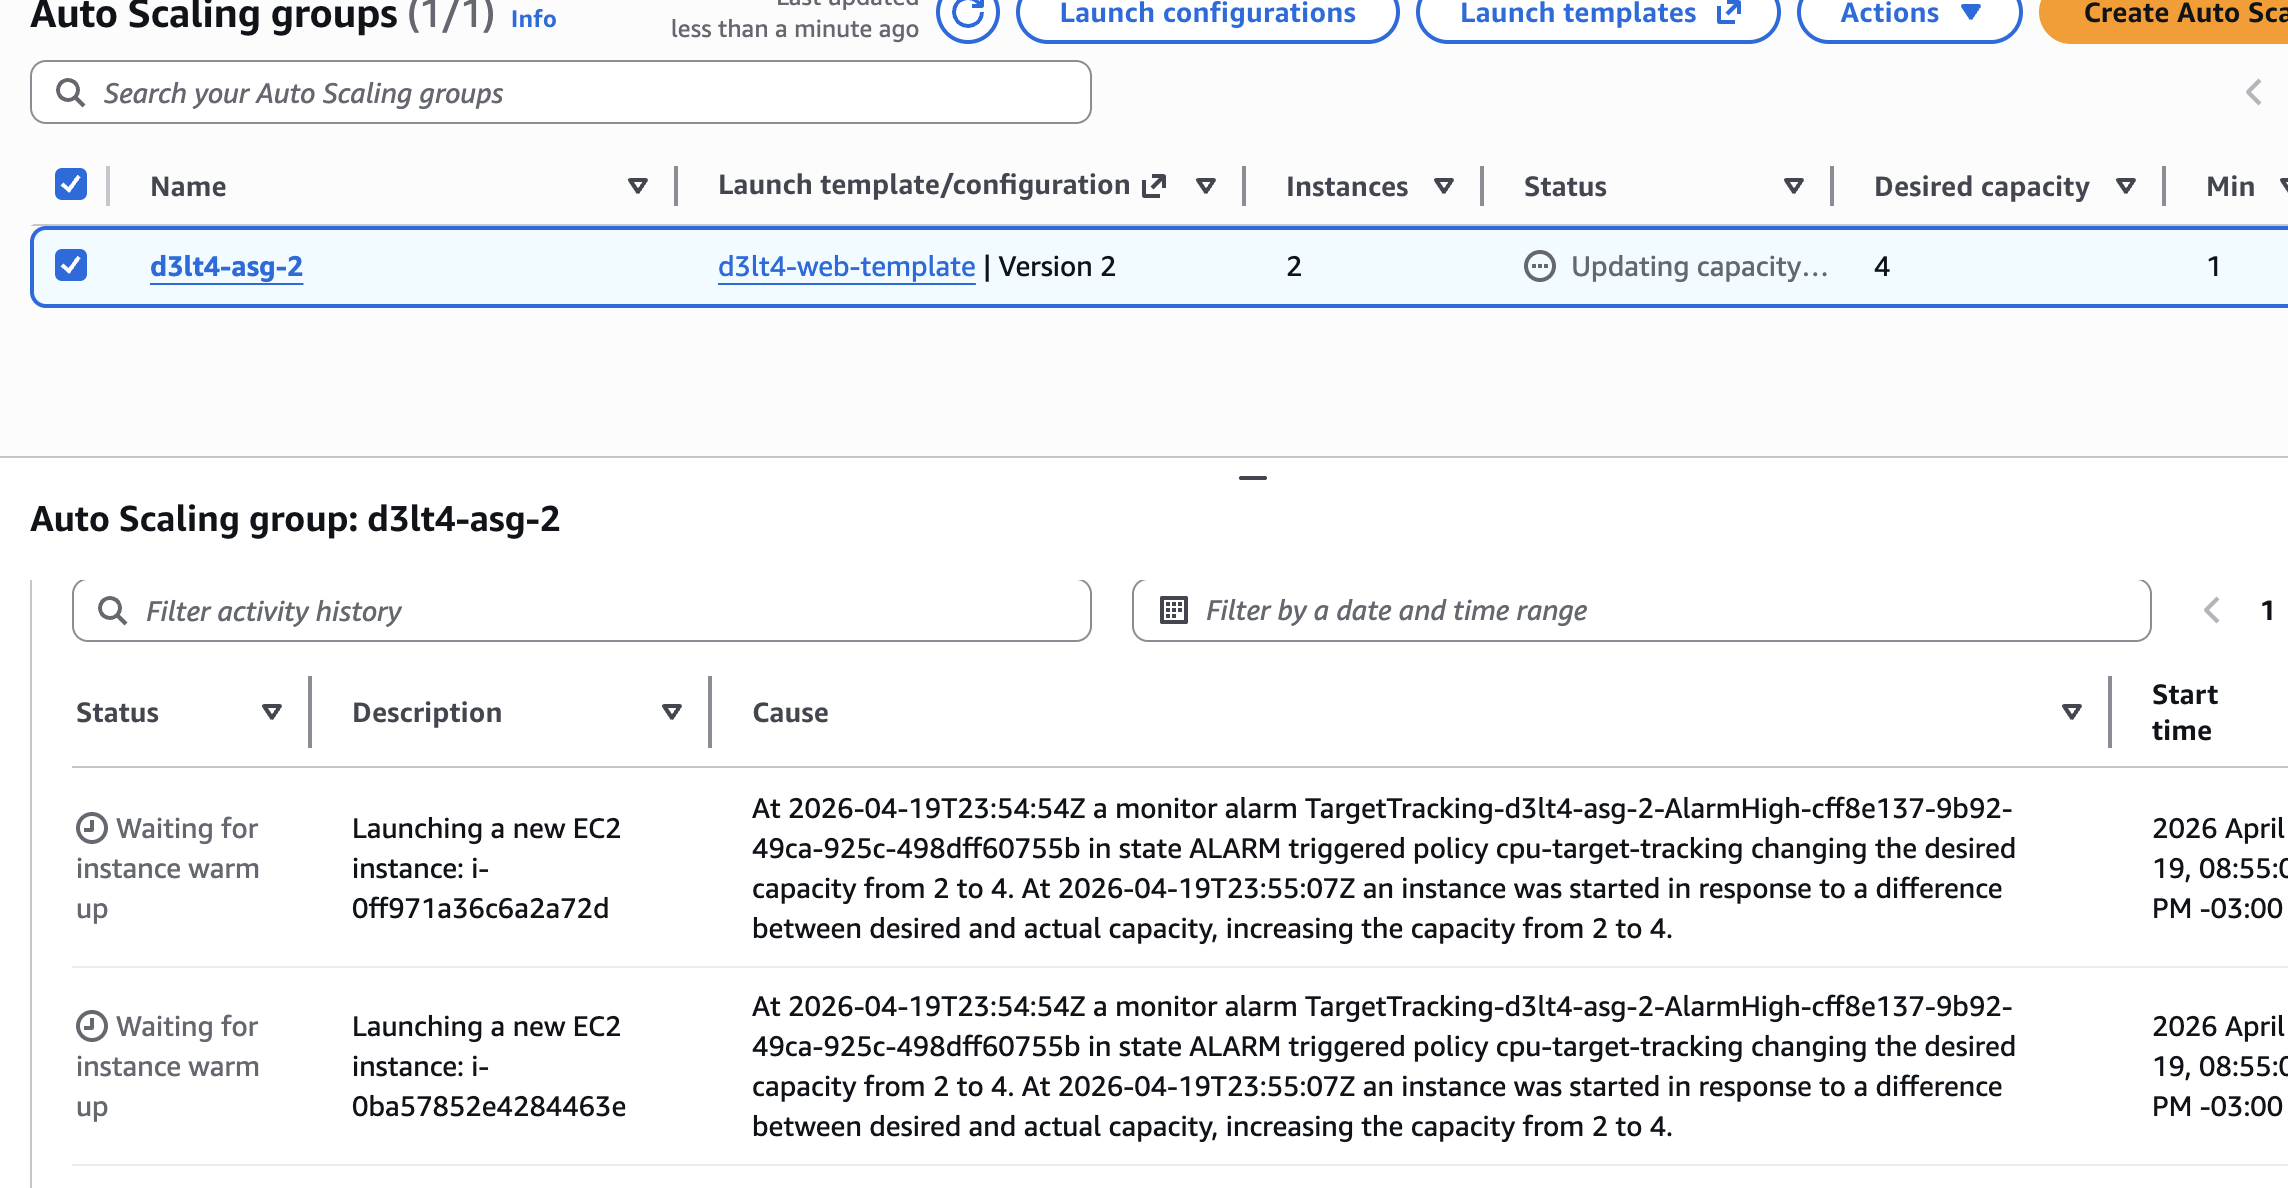Click the external link icon in Launch templates
The width and height of the screenshot is (2288, 1188).
tap(1729, 13)
